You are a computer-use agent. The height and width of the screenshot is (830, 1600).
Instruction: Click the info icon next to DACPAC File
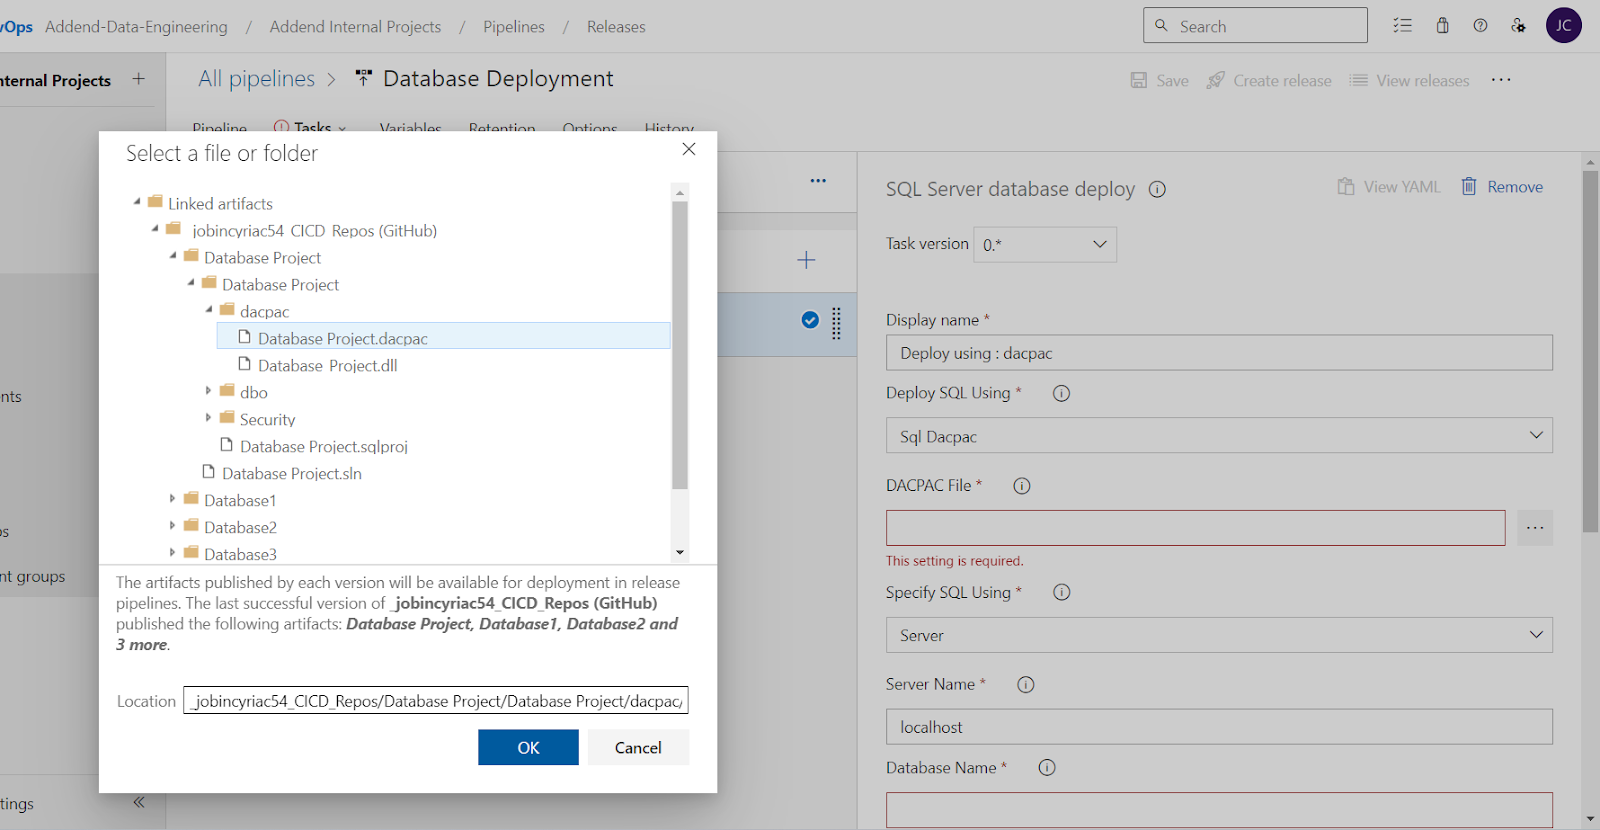(1021, 486)
